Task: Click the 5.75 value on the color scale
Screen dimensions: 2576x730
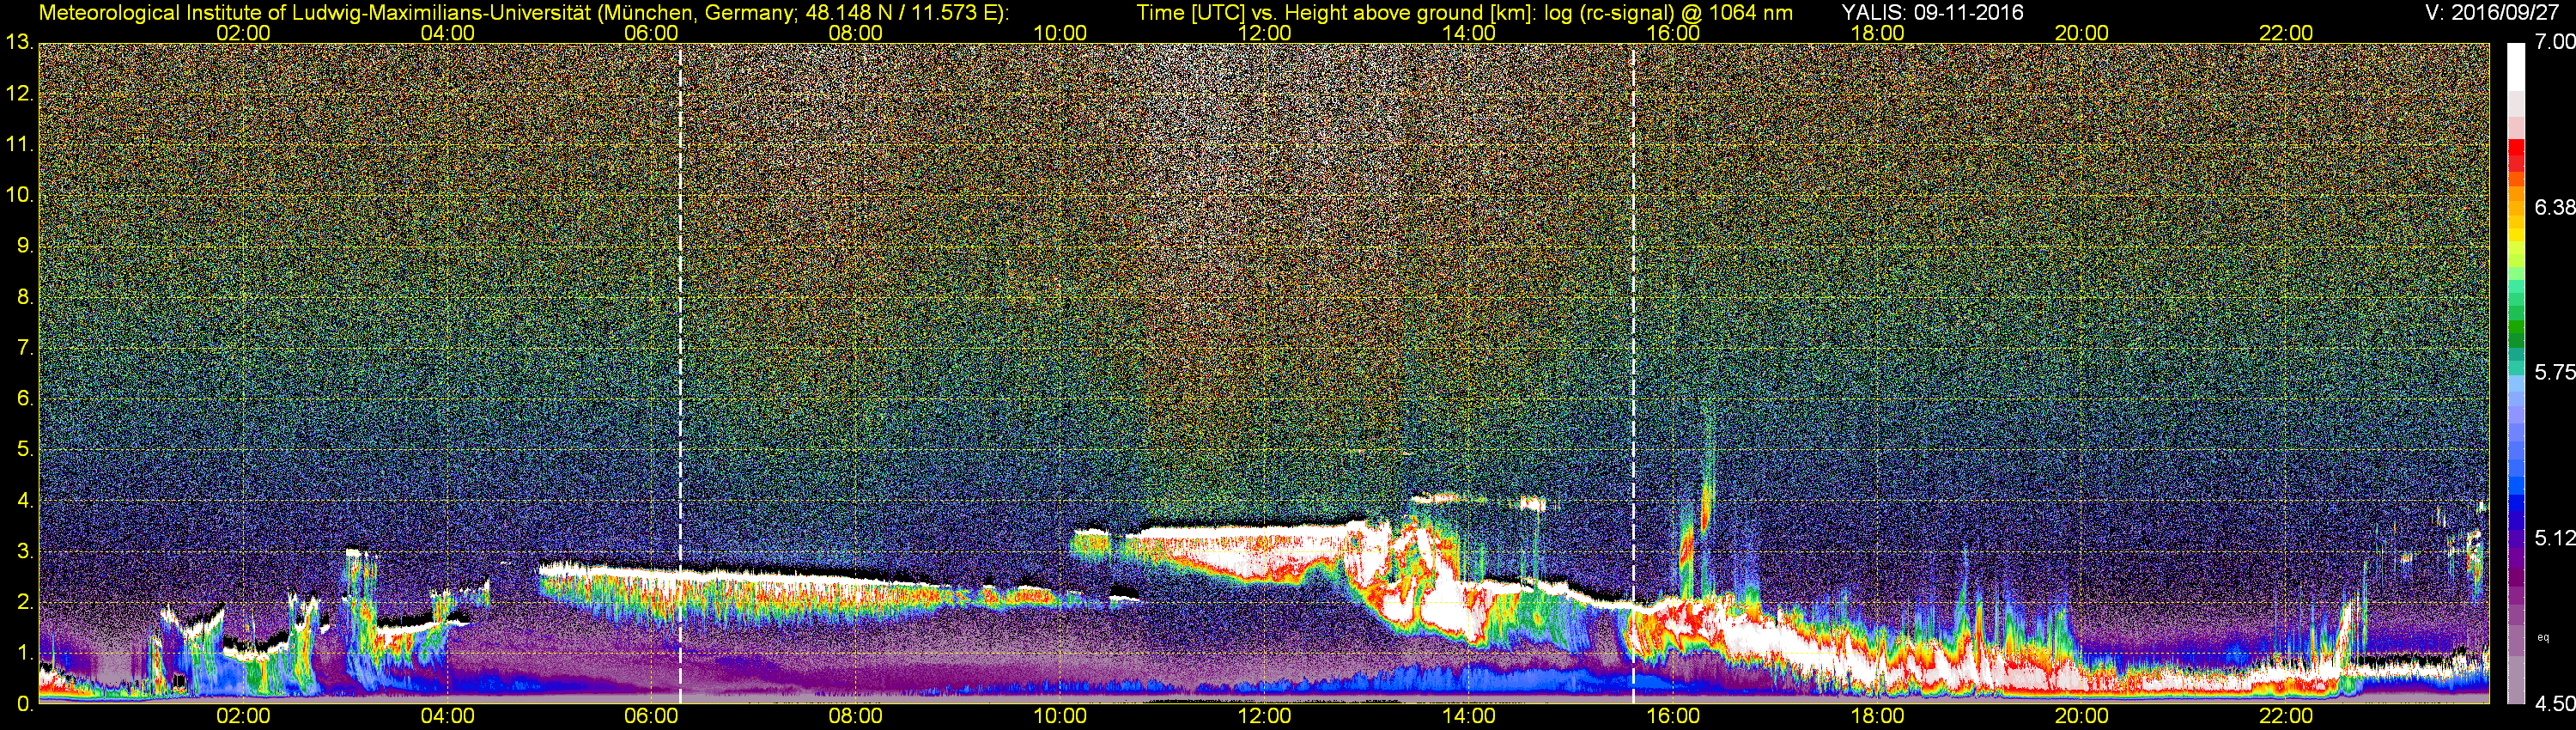Action: pyautogui.click(x=2554, y=372)
